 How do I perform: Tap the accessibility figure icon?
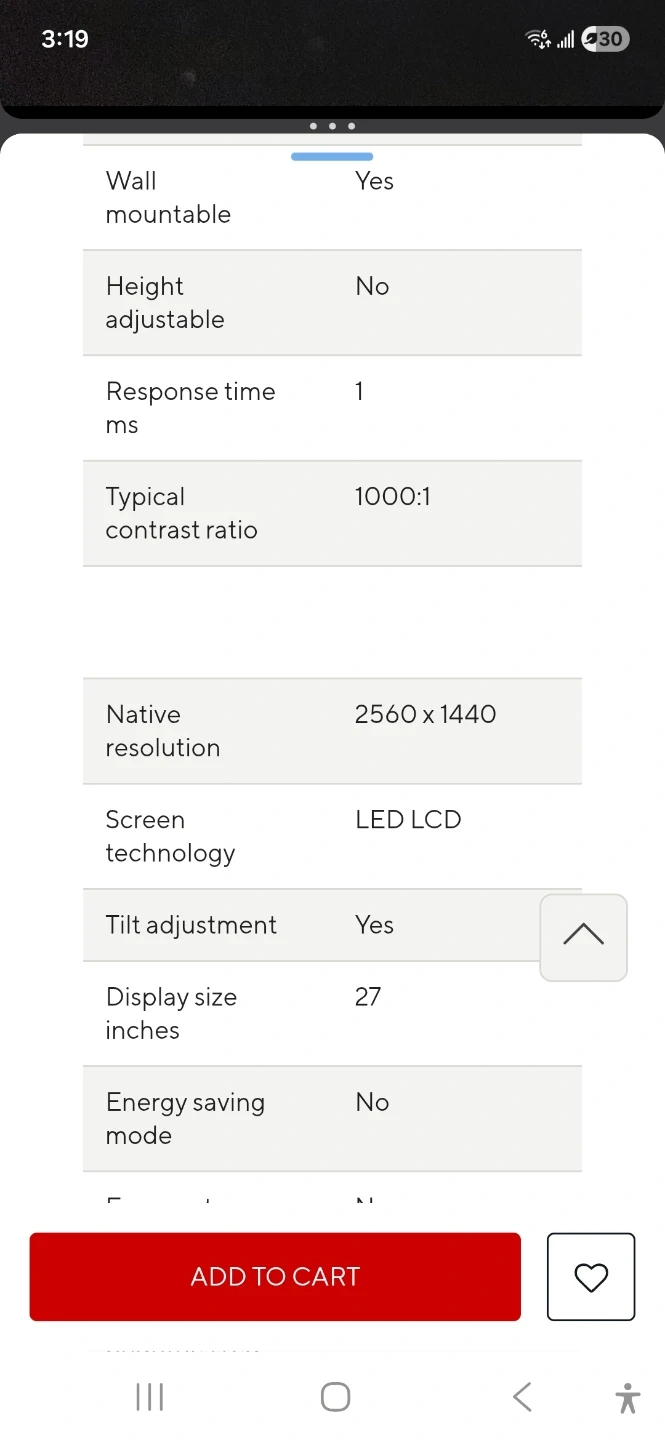click(x=628, y=1397)
